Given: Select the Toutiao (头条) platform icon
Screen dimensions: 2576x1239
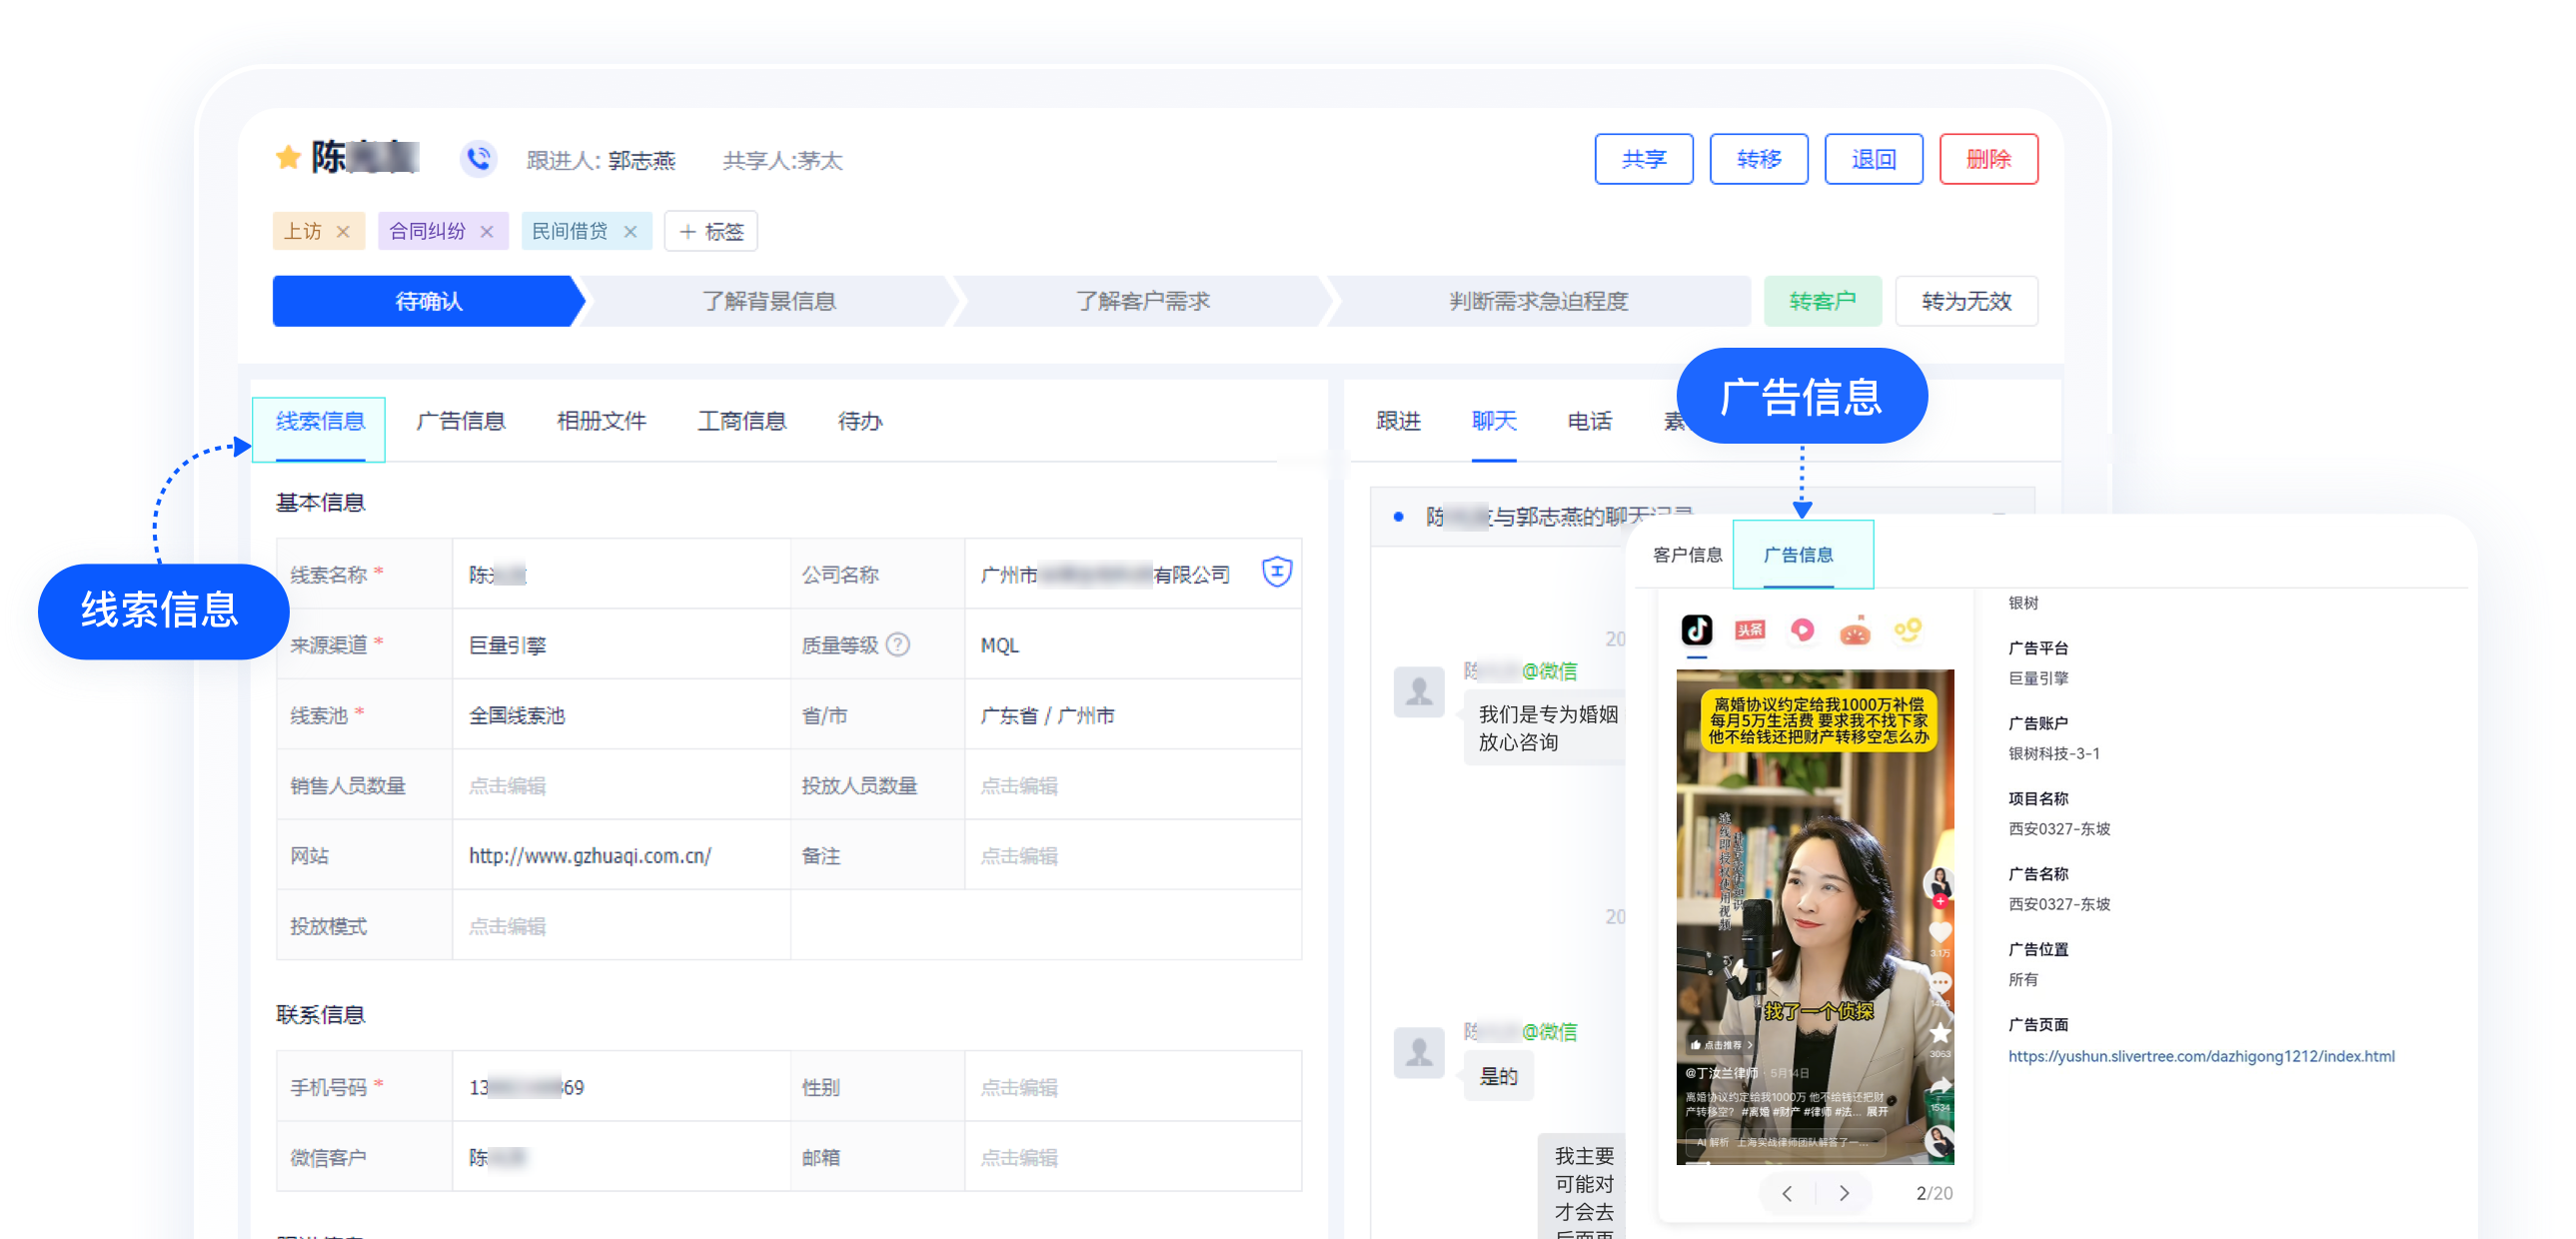Looking at the screenshot, I should click(1750, 629).
